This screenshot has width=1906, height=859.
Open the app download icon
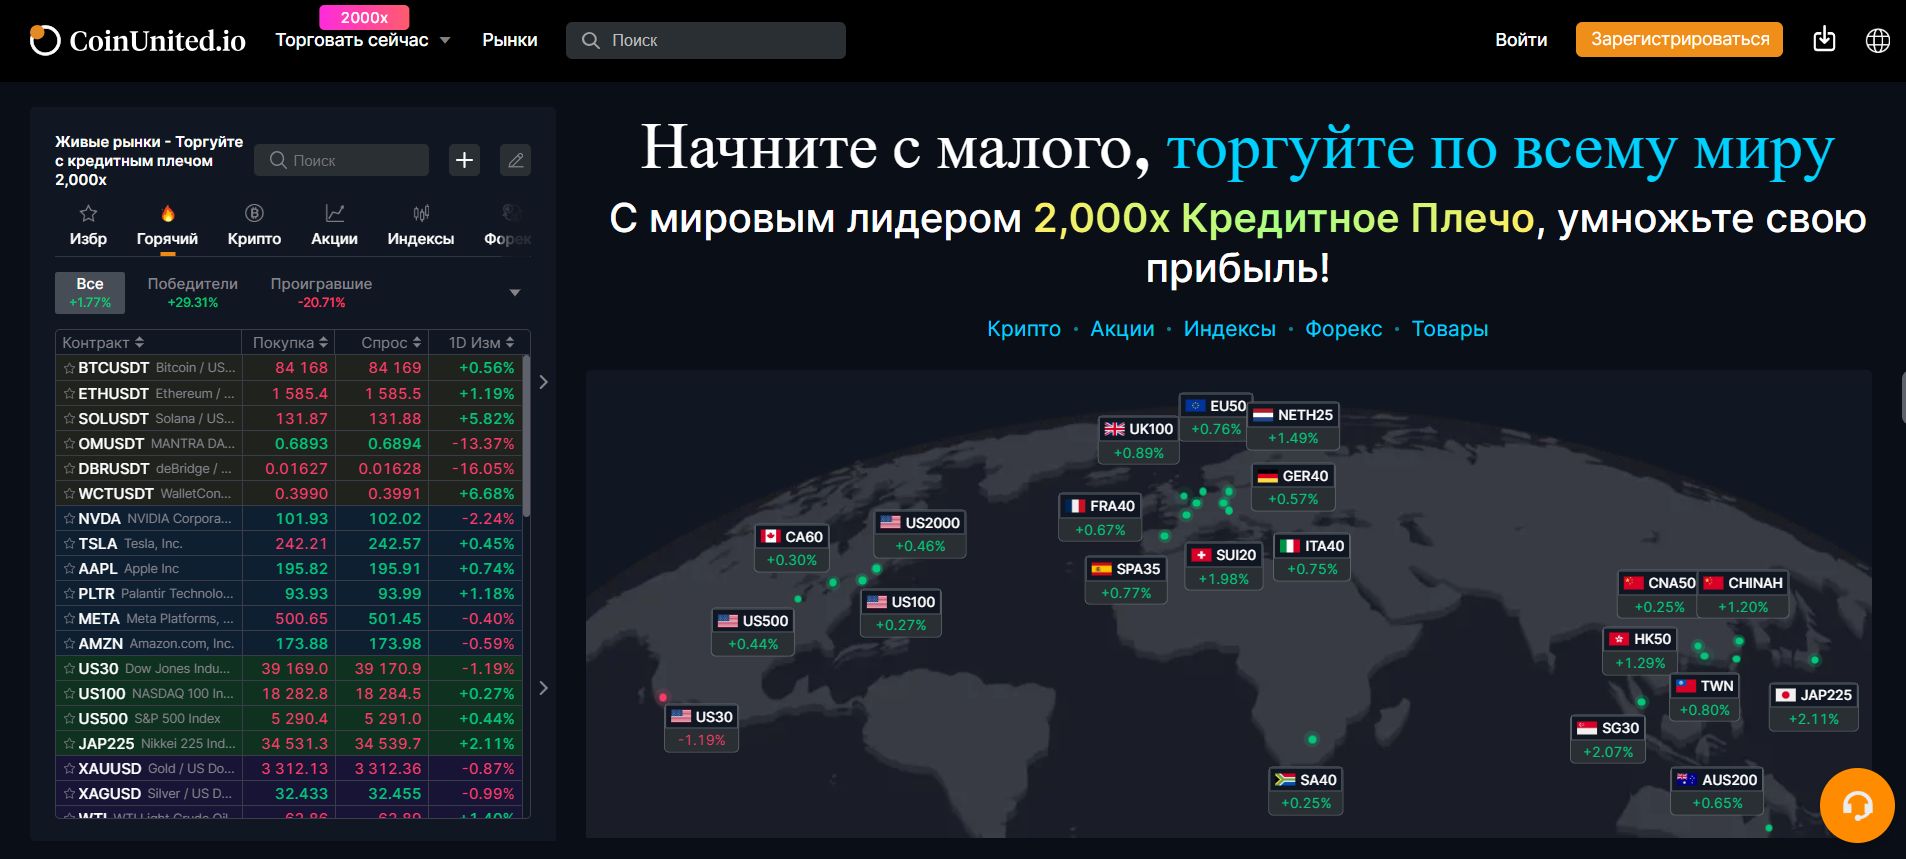click(1824, 40)
